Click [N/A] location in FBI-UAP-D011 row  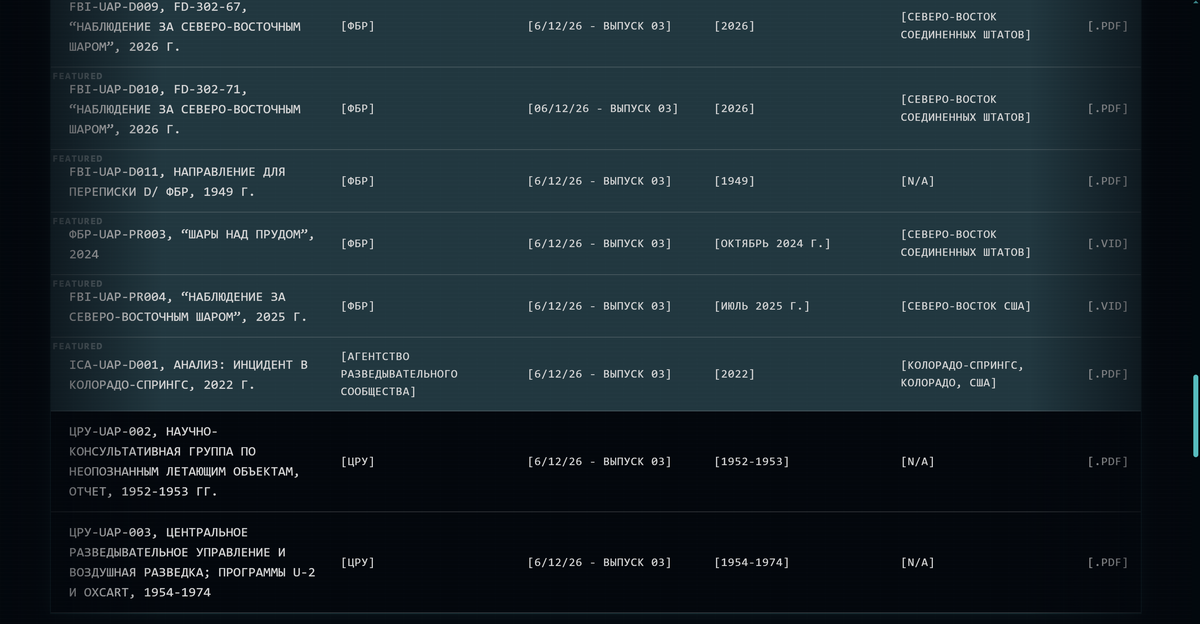918,181
